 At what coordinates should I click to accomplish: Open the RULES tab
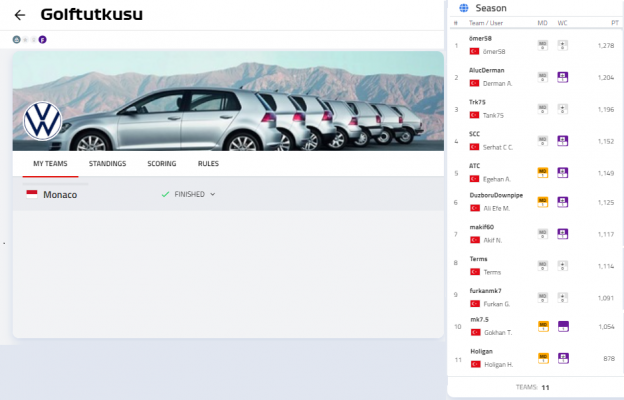(208, 164)
